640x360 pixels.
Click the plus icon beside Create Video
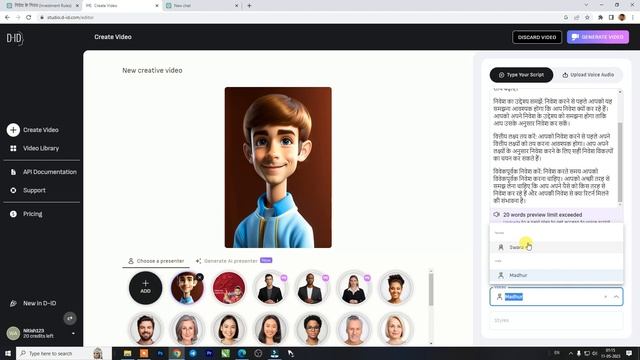(x=13, y=130)
